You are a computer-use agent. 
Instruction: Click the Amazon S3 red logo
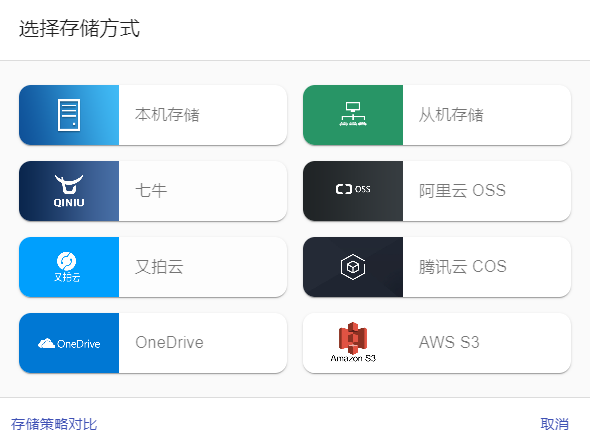353,338
